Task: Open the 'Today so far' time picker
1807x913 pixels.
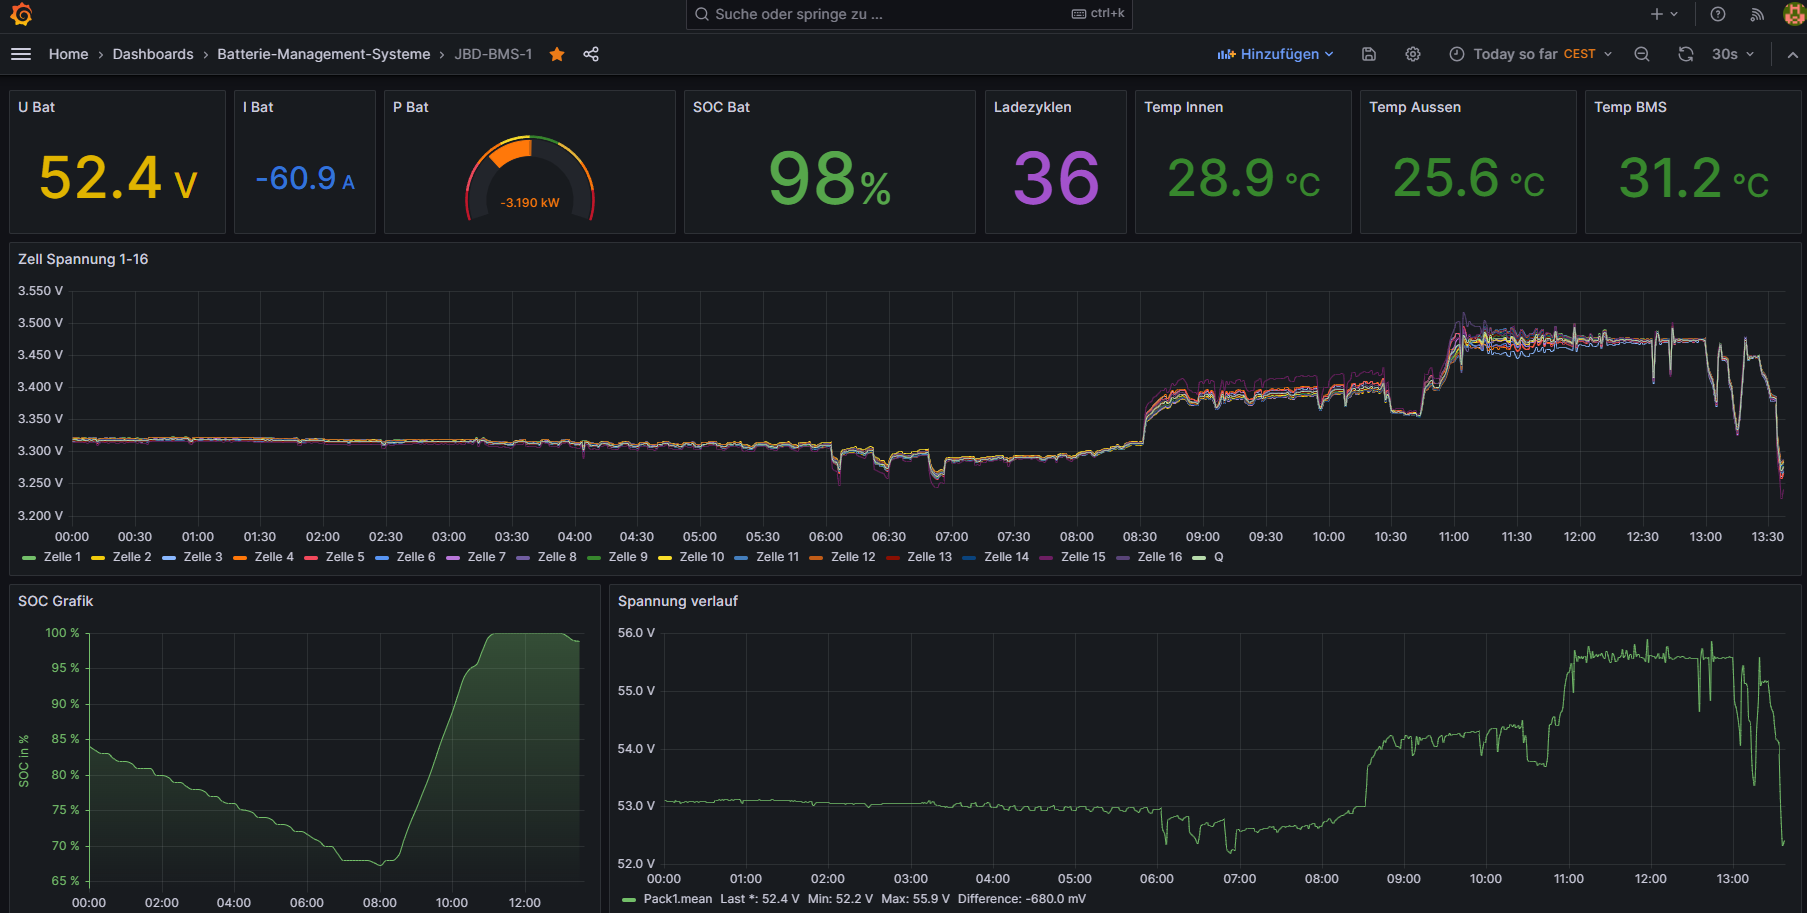Action: (x=1530, y=54)
